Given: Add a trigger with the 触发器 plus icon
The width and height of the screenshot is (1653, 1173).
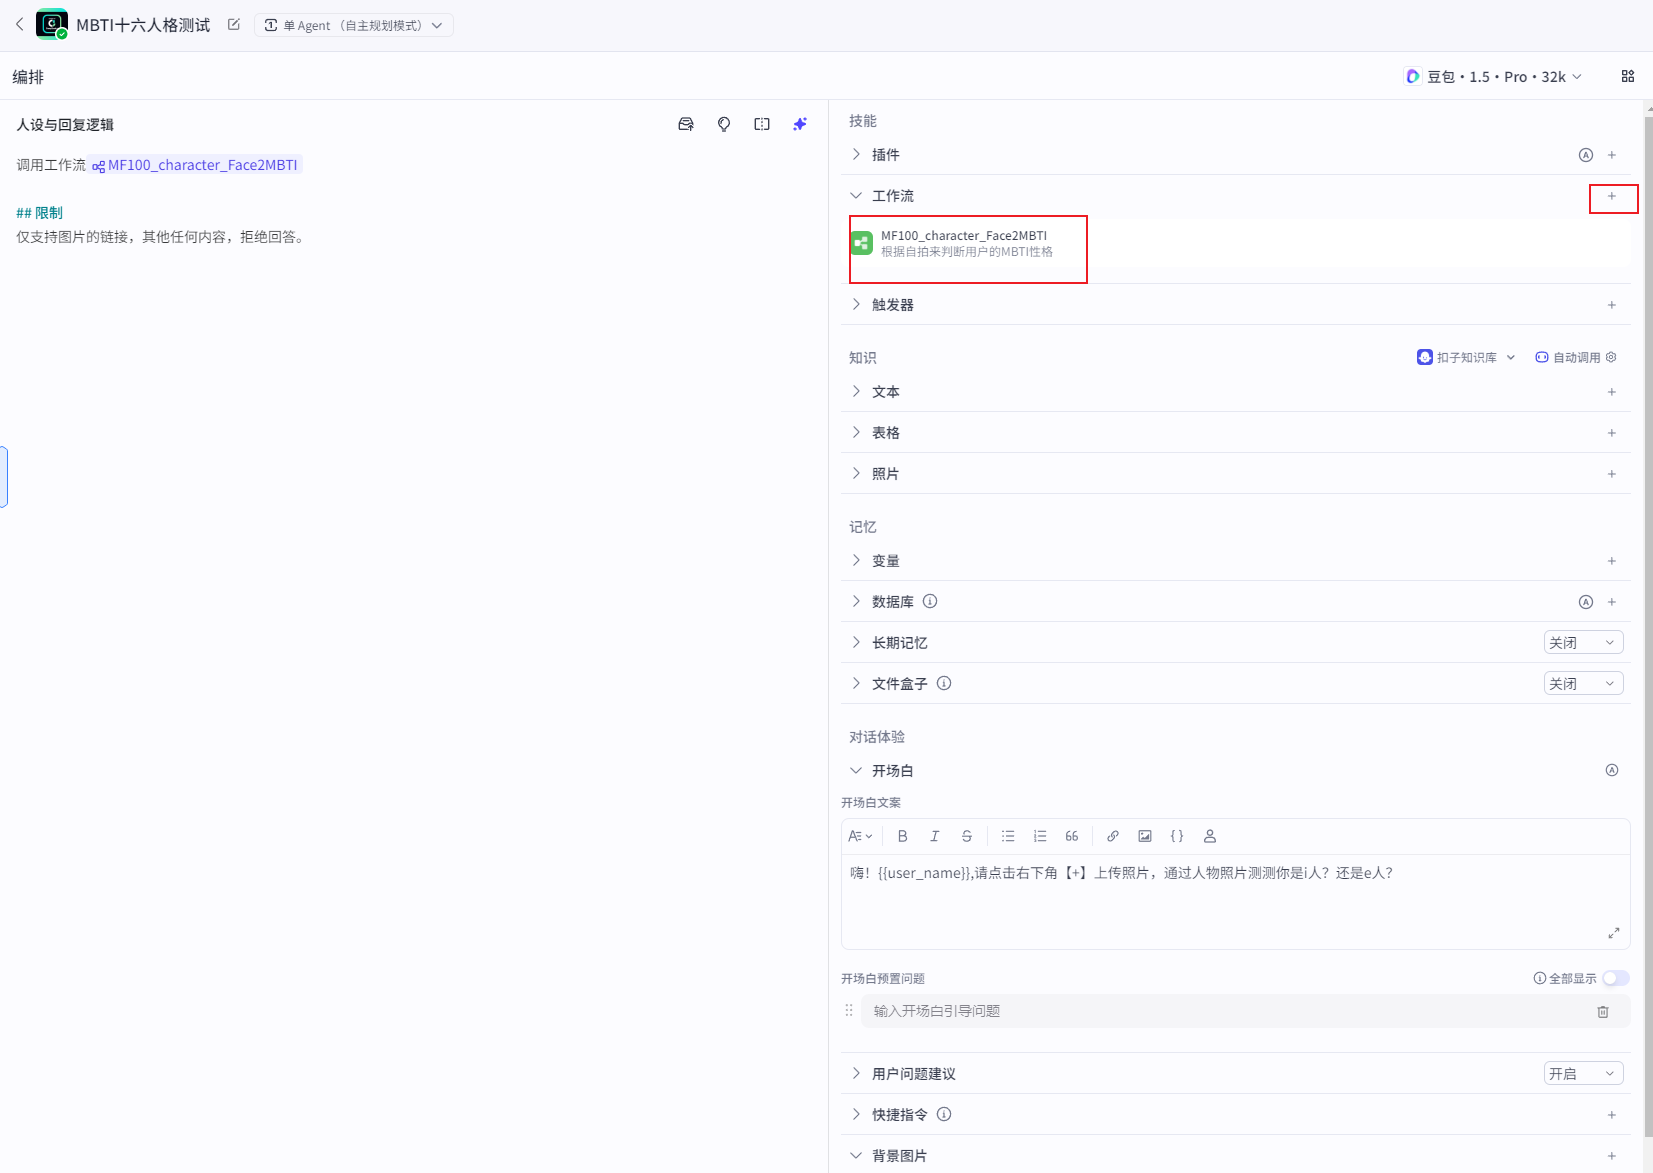Looking at the screenshot, I should (1612, 305).
